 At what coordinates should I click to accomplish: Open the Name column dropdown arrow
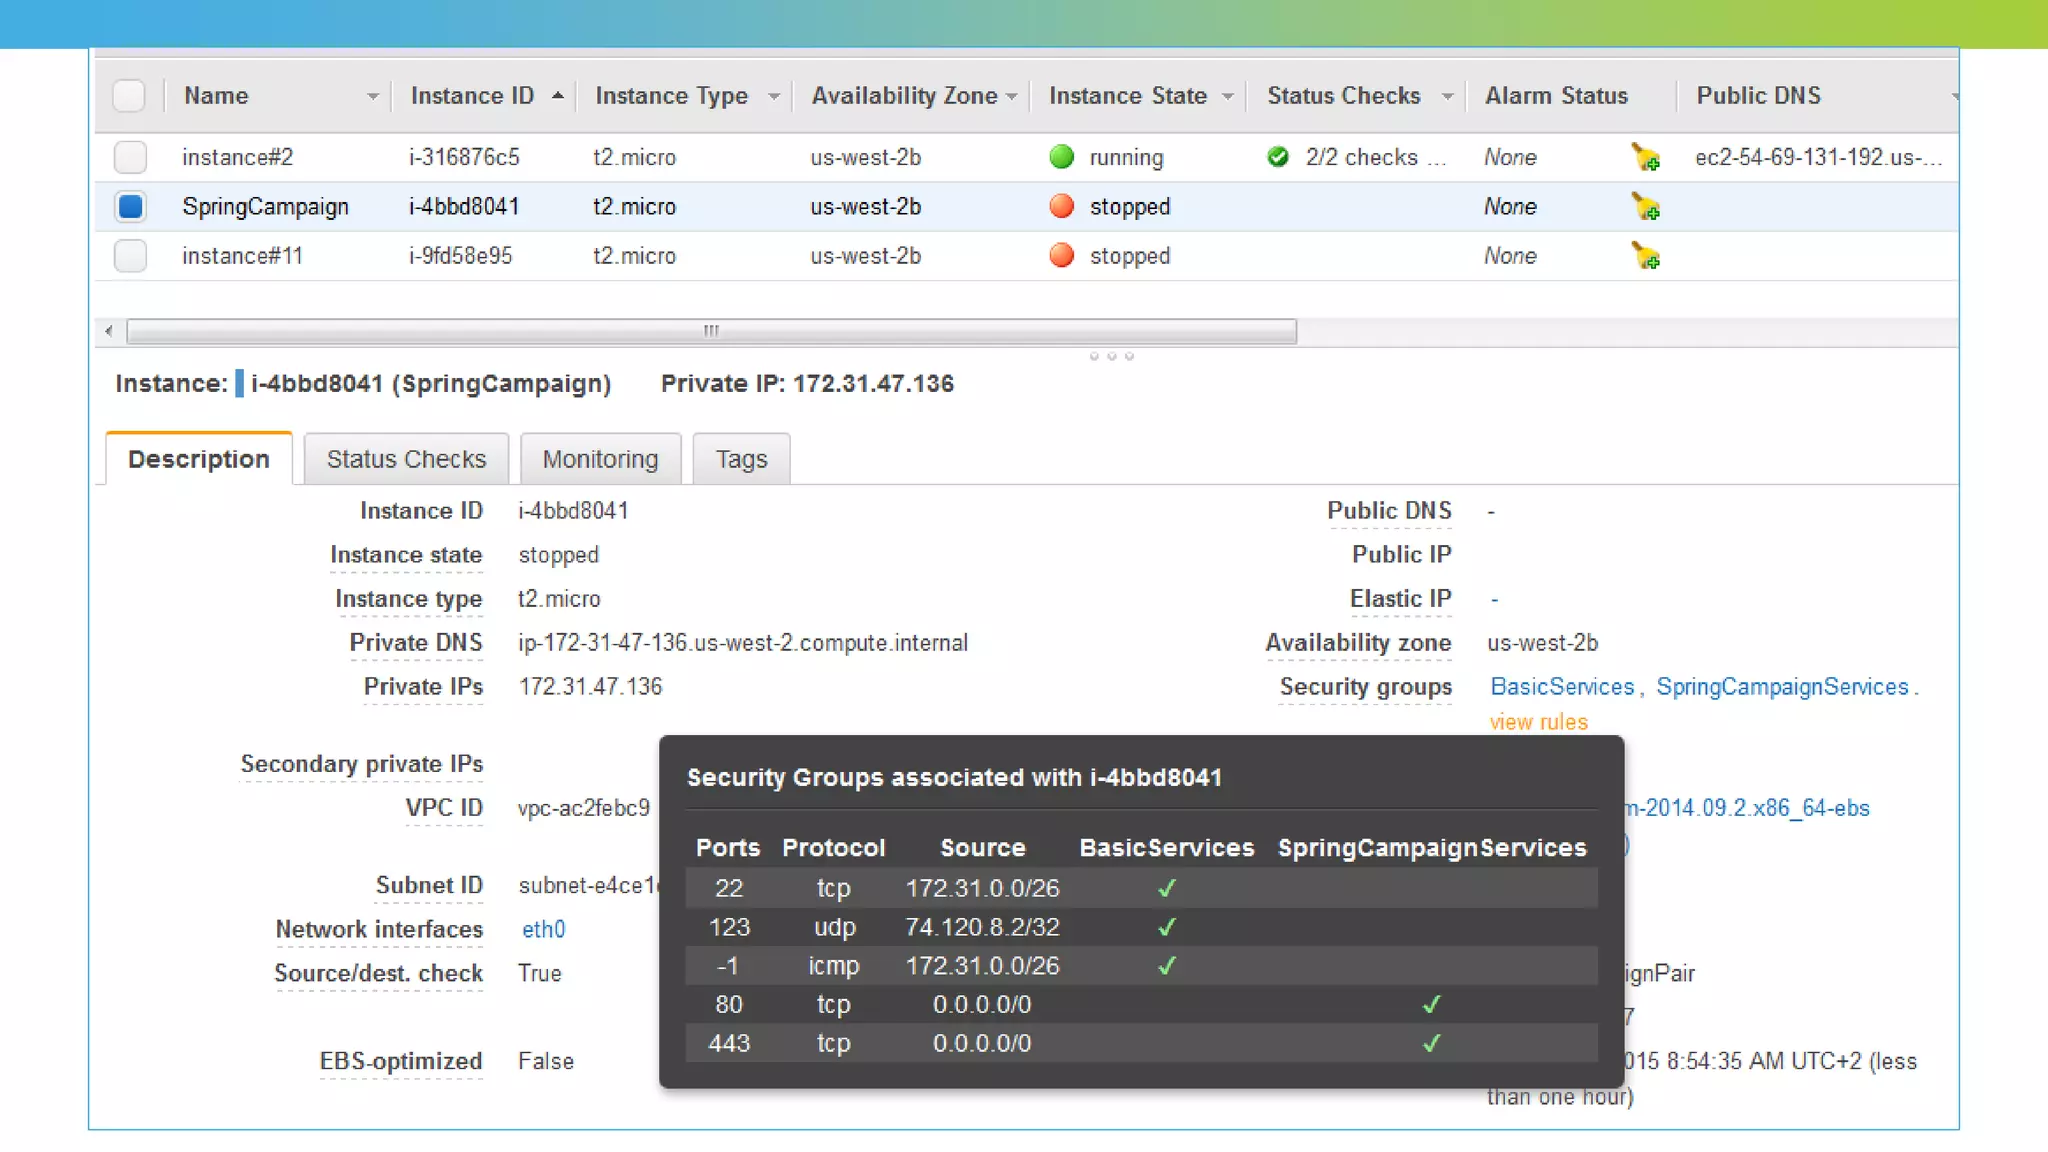pyautogui.click(x=372, y=97)
